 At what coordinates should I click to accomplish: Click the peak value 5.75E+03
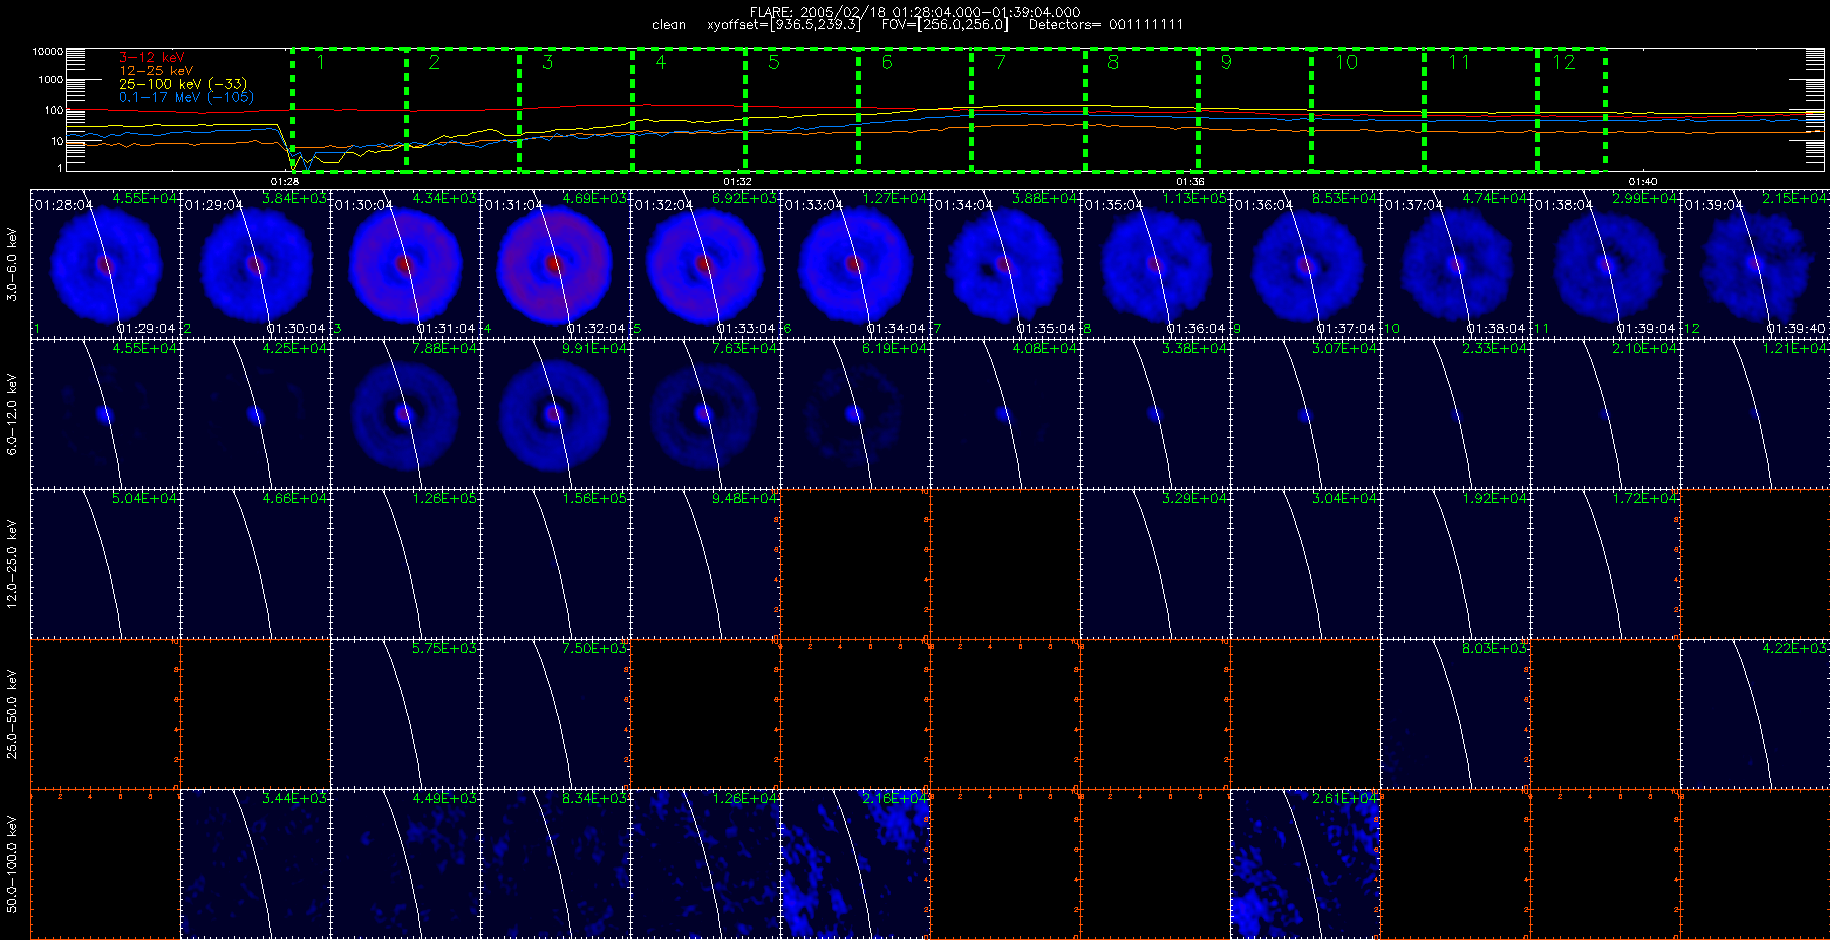tap(445, 649)
